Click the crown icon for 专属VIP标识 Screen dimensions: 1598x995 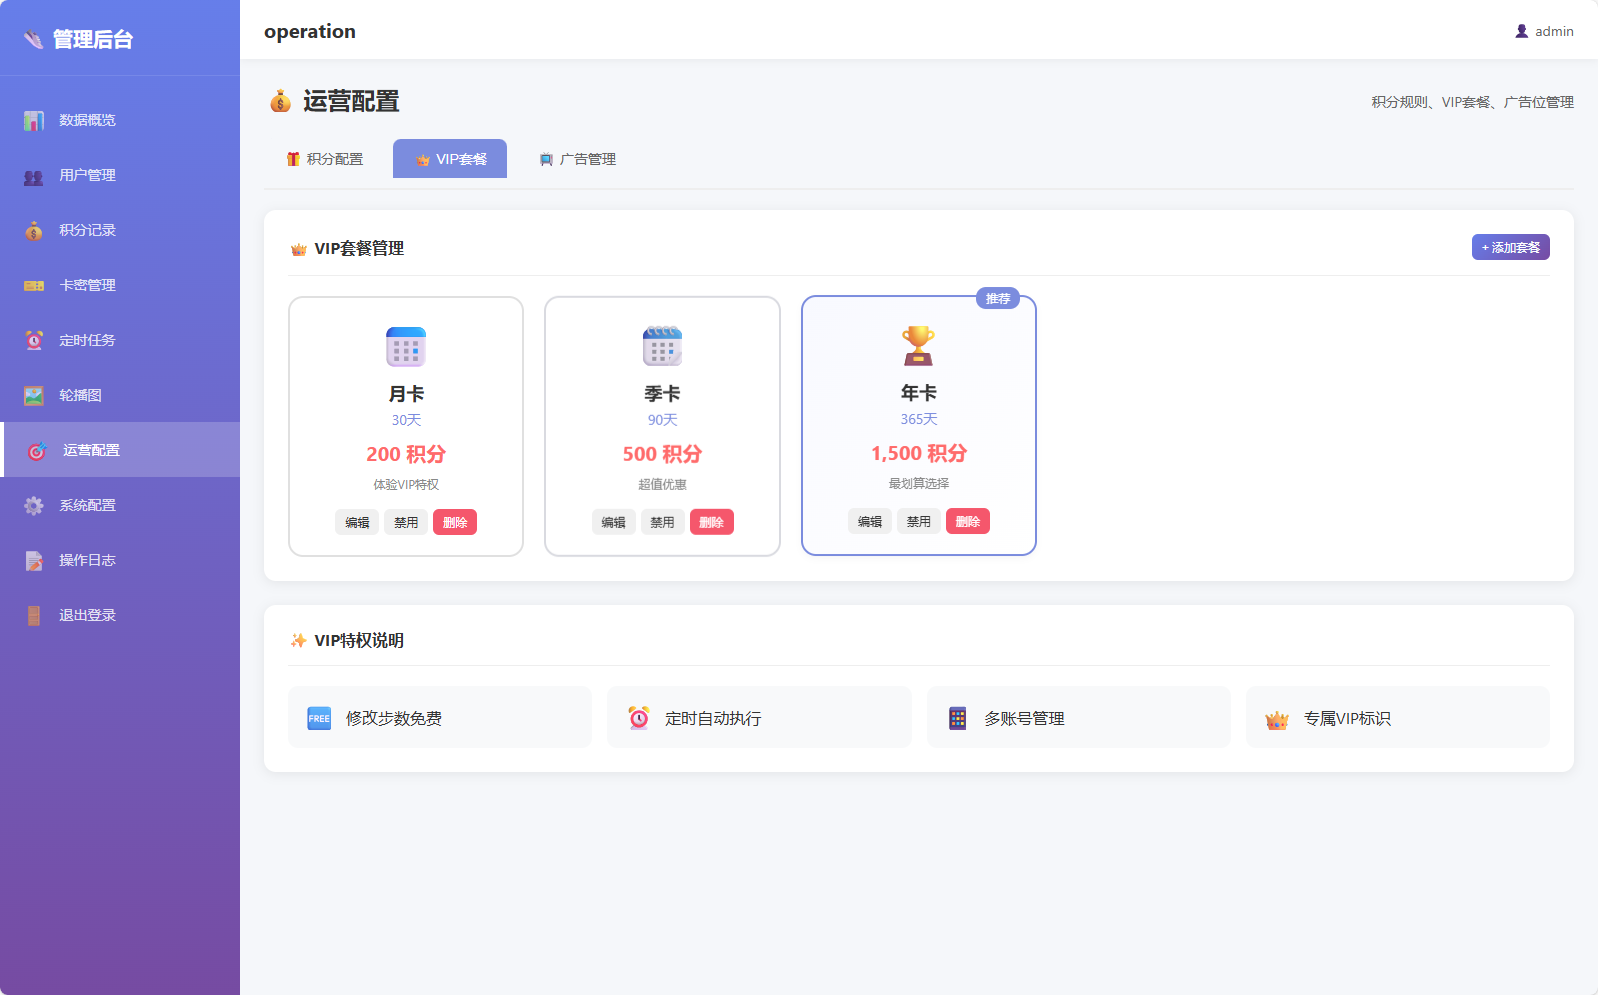point(1277,719)
